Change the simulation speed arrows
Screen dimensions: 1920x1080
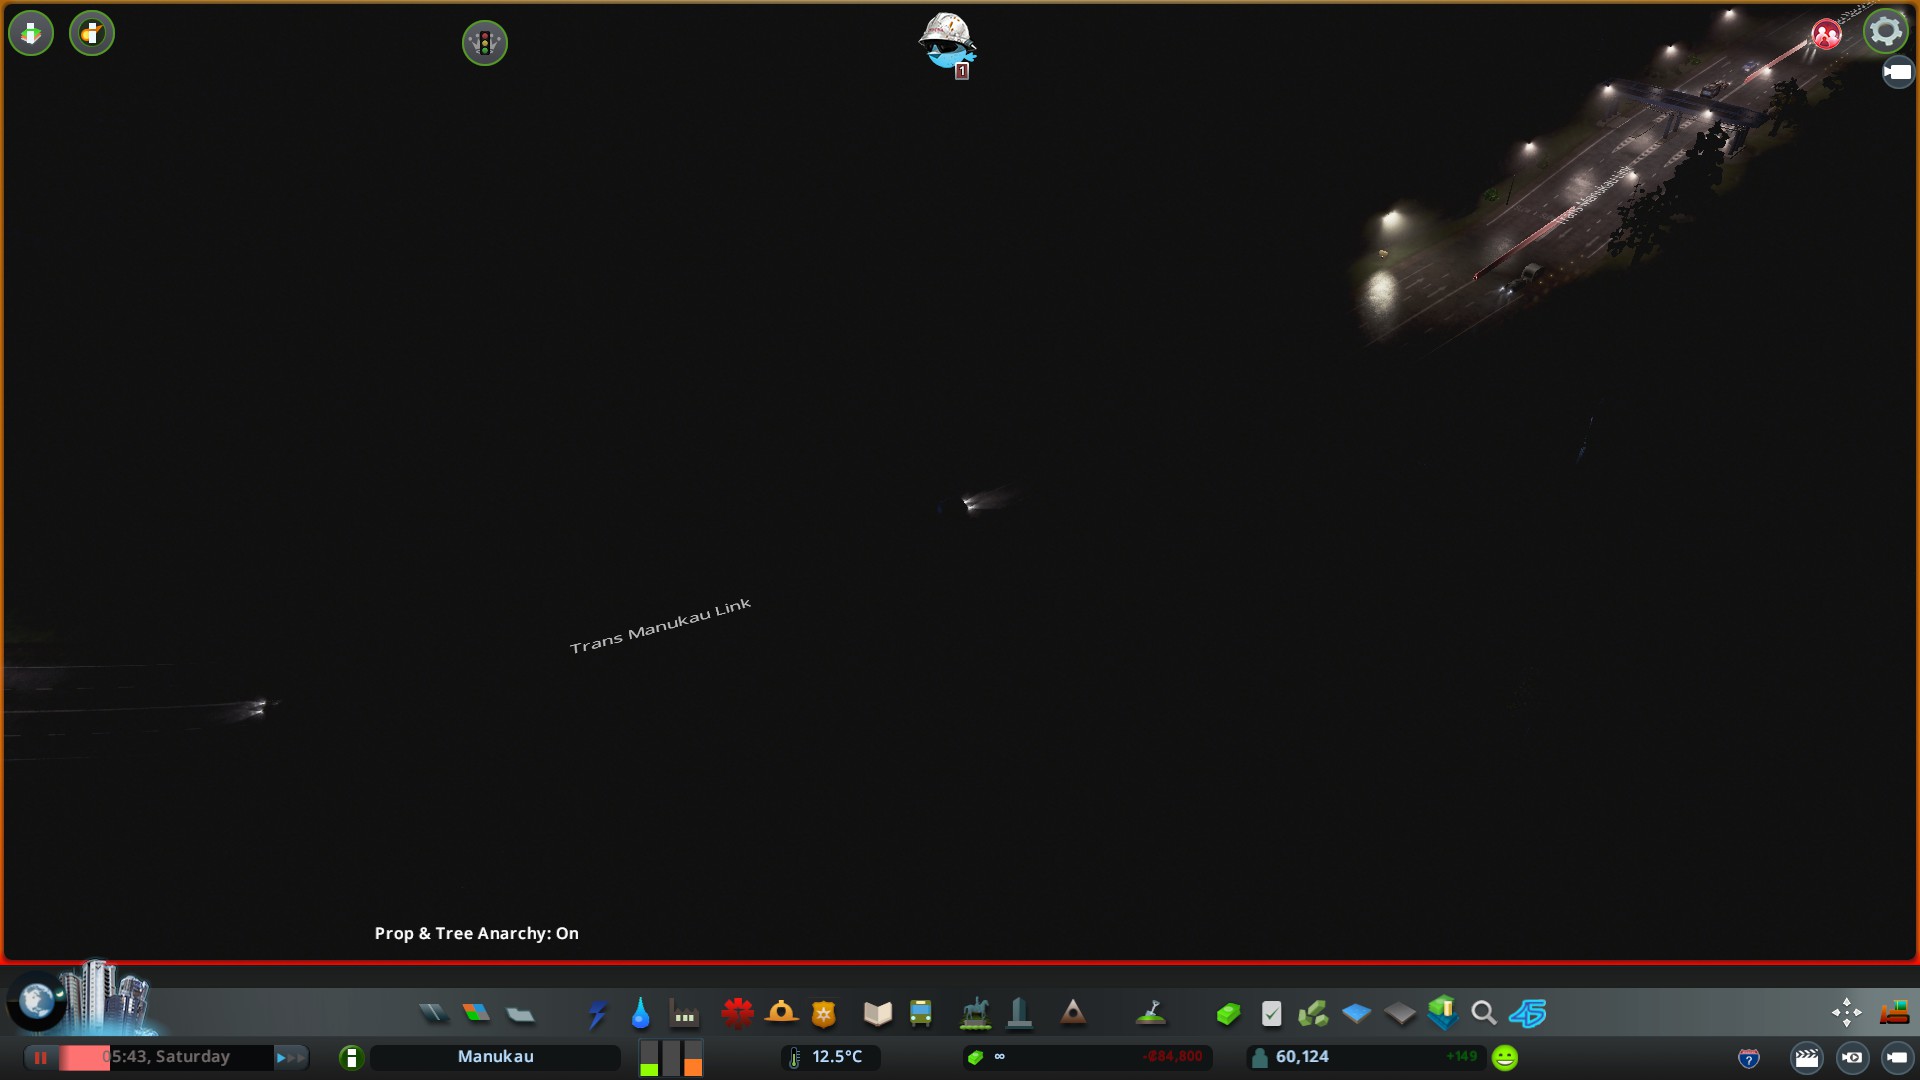pyautogui.click(x=289, y=1057)
